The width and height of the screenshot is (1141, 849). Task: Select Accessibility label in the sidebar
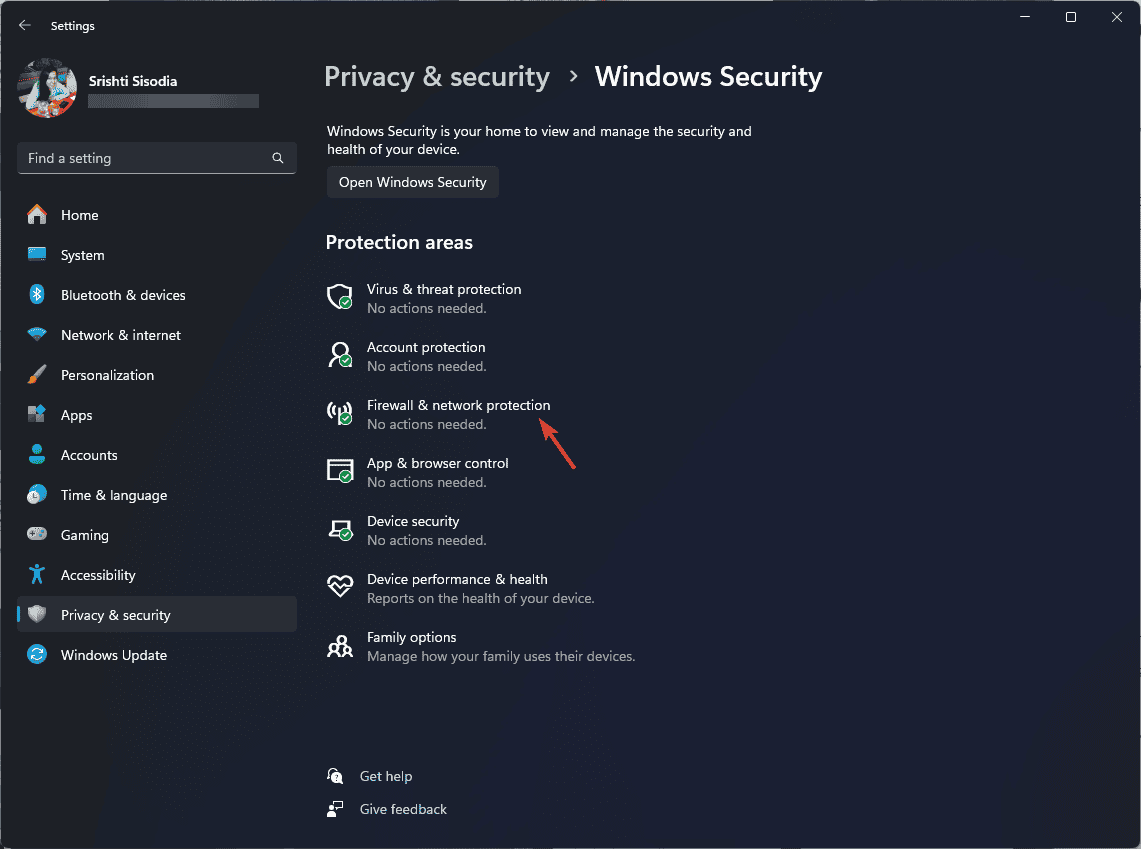(x=98, y=575)
